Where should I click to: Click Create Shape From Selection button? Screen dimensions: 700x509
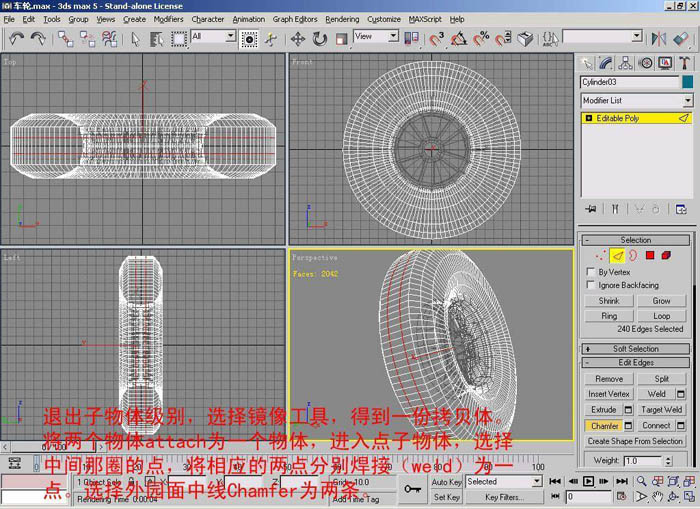click(x=635, y=441)
